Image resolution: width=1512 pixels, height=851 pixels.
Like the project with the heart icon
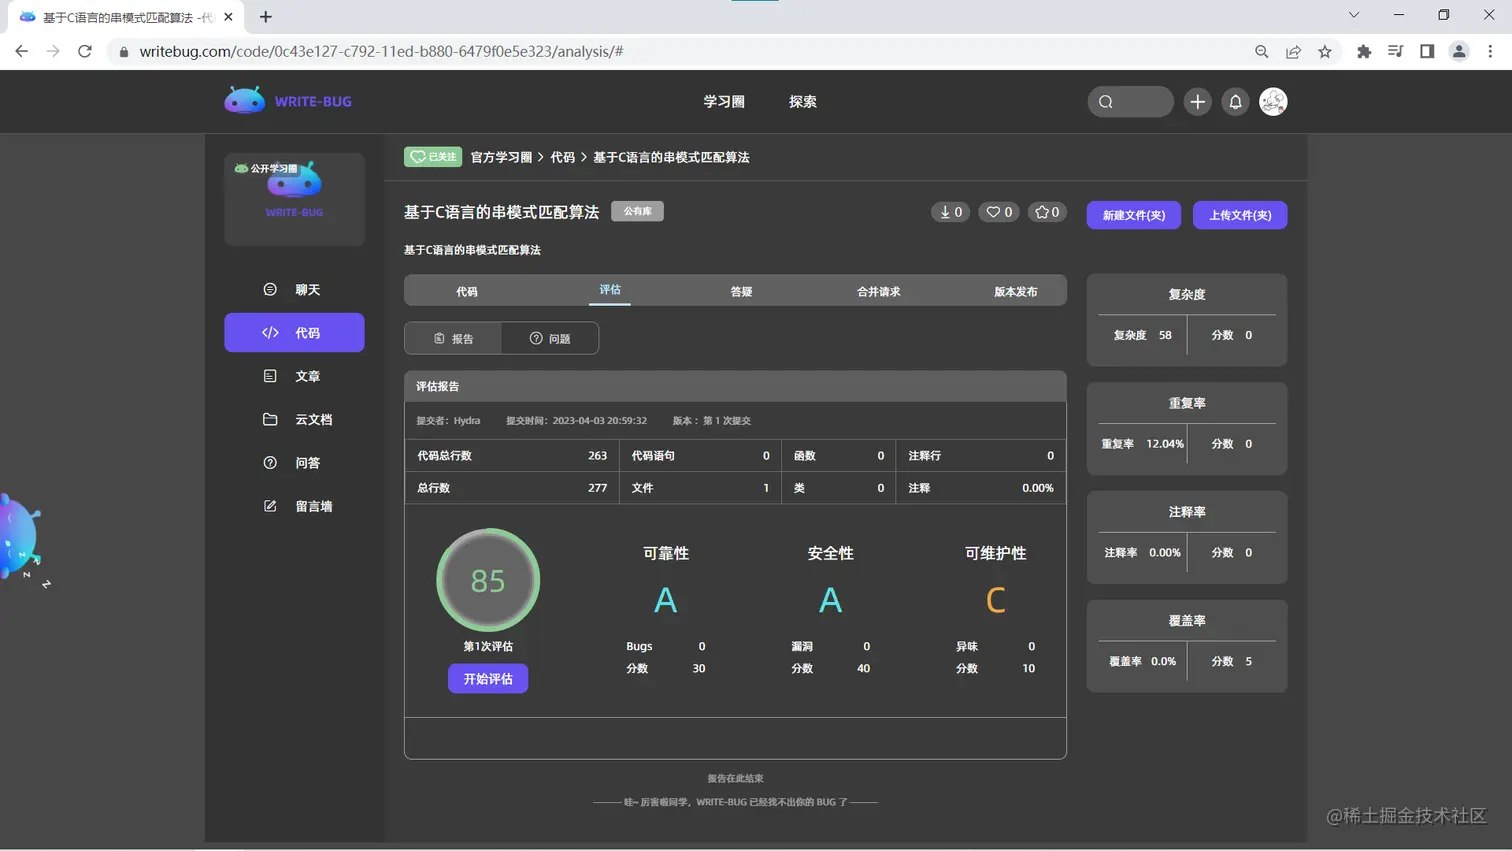tap(992, 212)
